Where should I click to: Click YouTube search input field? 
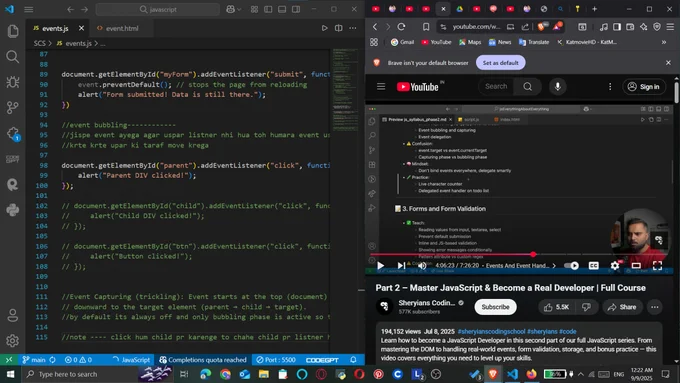(x=496, y=87)
